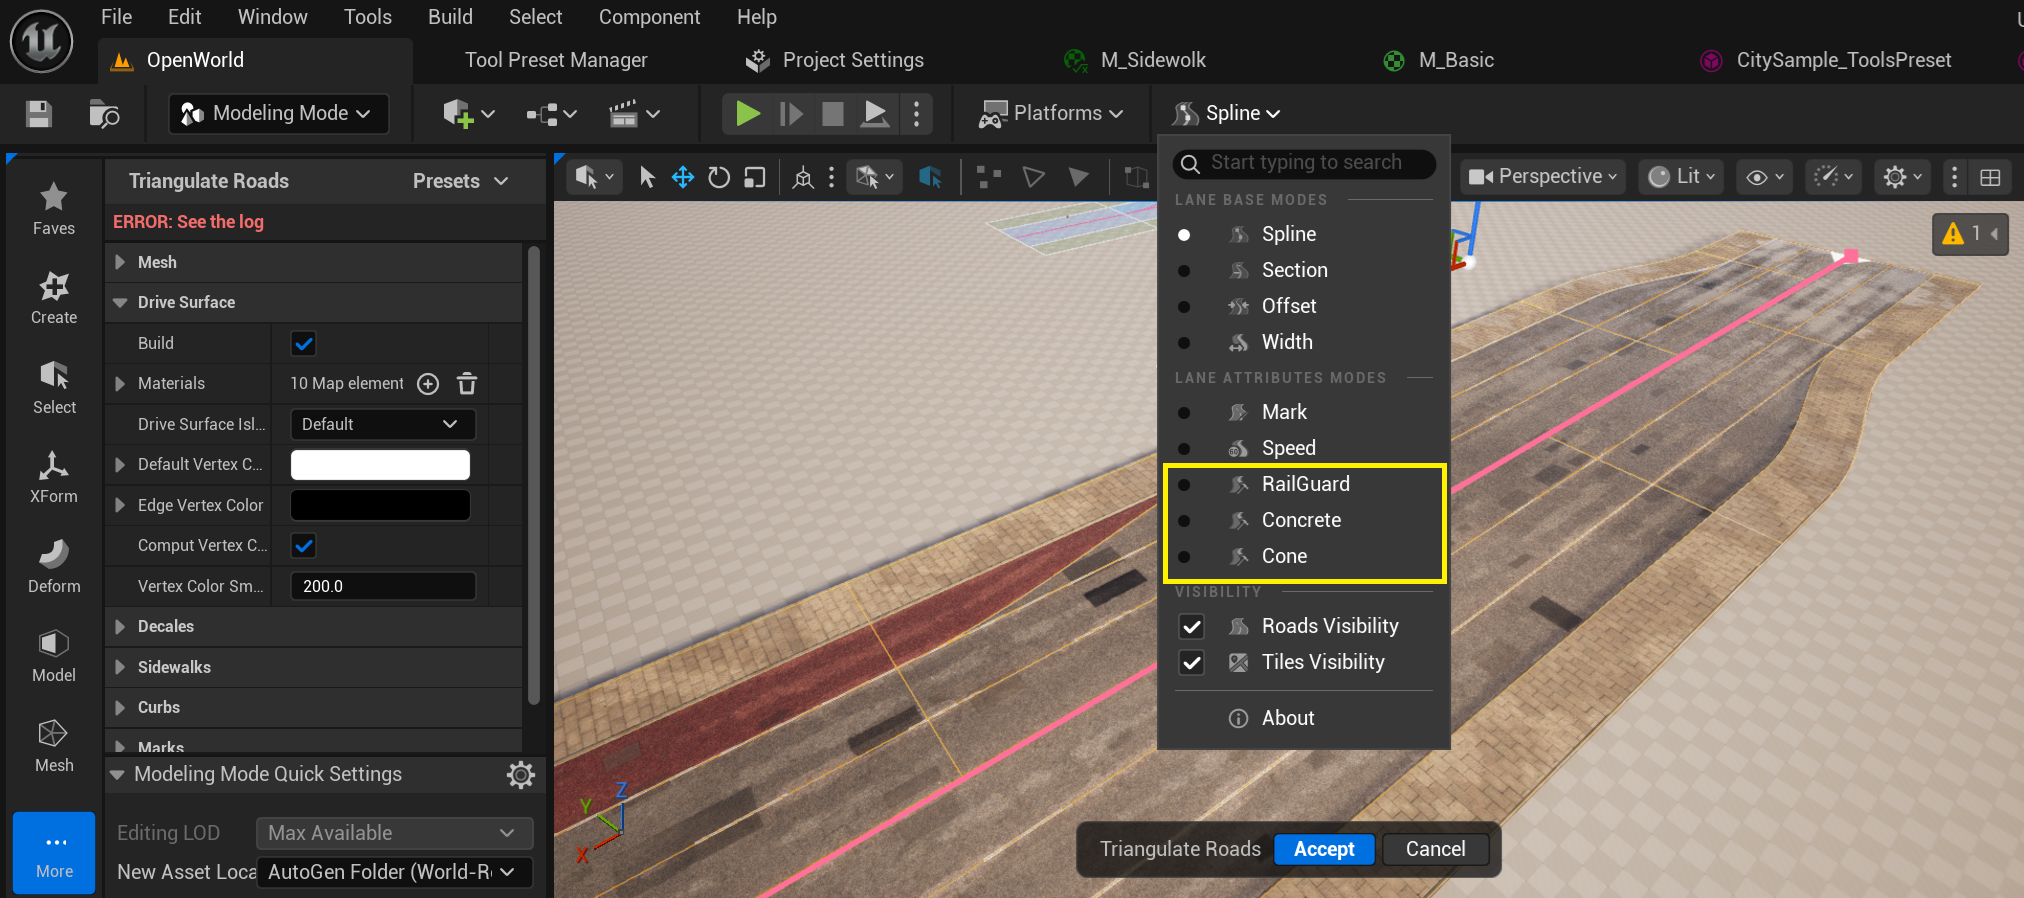Open the Tools menu
The height and width of the screenshot is (898, 2024).
click(367, 17)
